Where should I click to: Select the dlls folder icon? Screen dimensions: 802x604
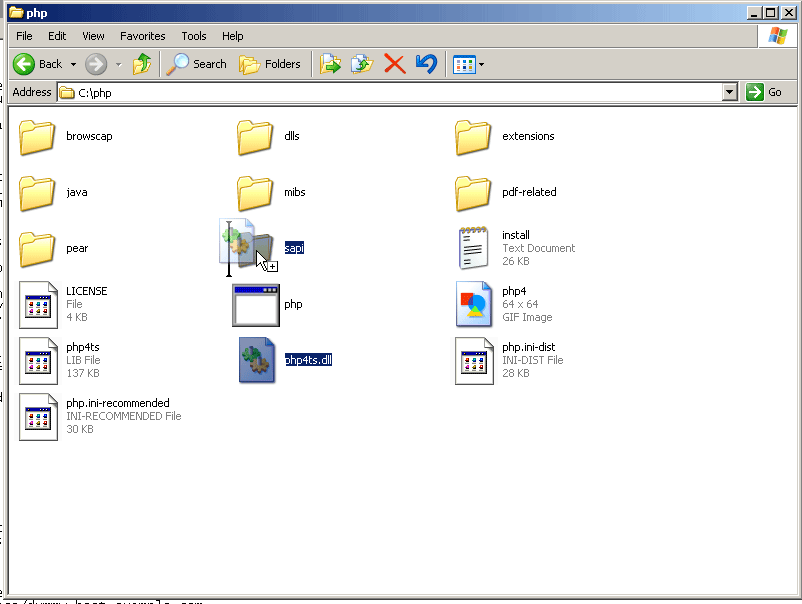(255, 137)
